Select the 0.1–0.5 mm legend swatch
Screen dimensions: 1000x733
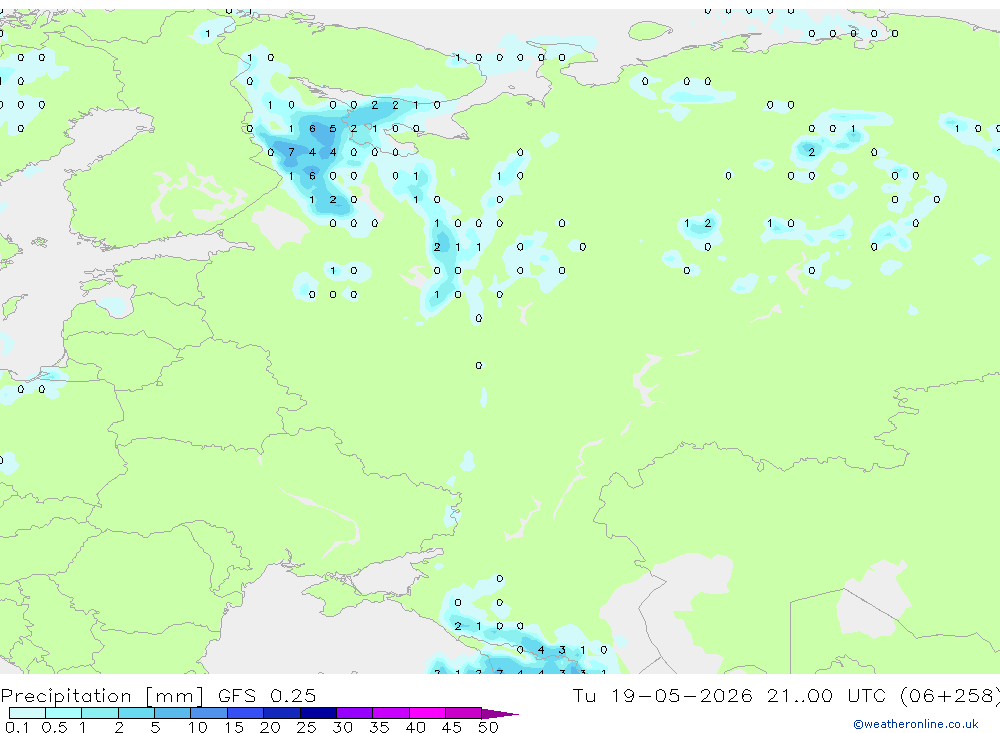click(x=27, y=713)
